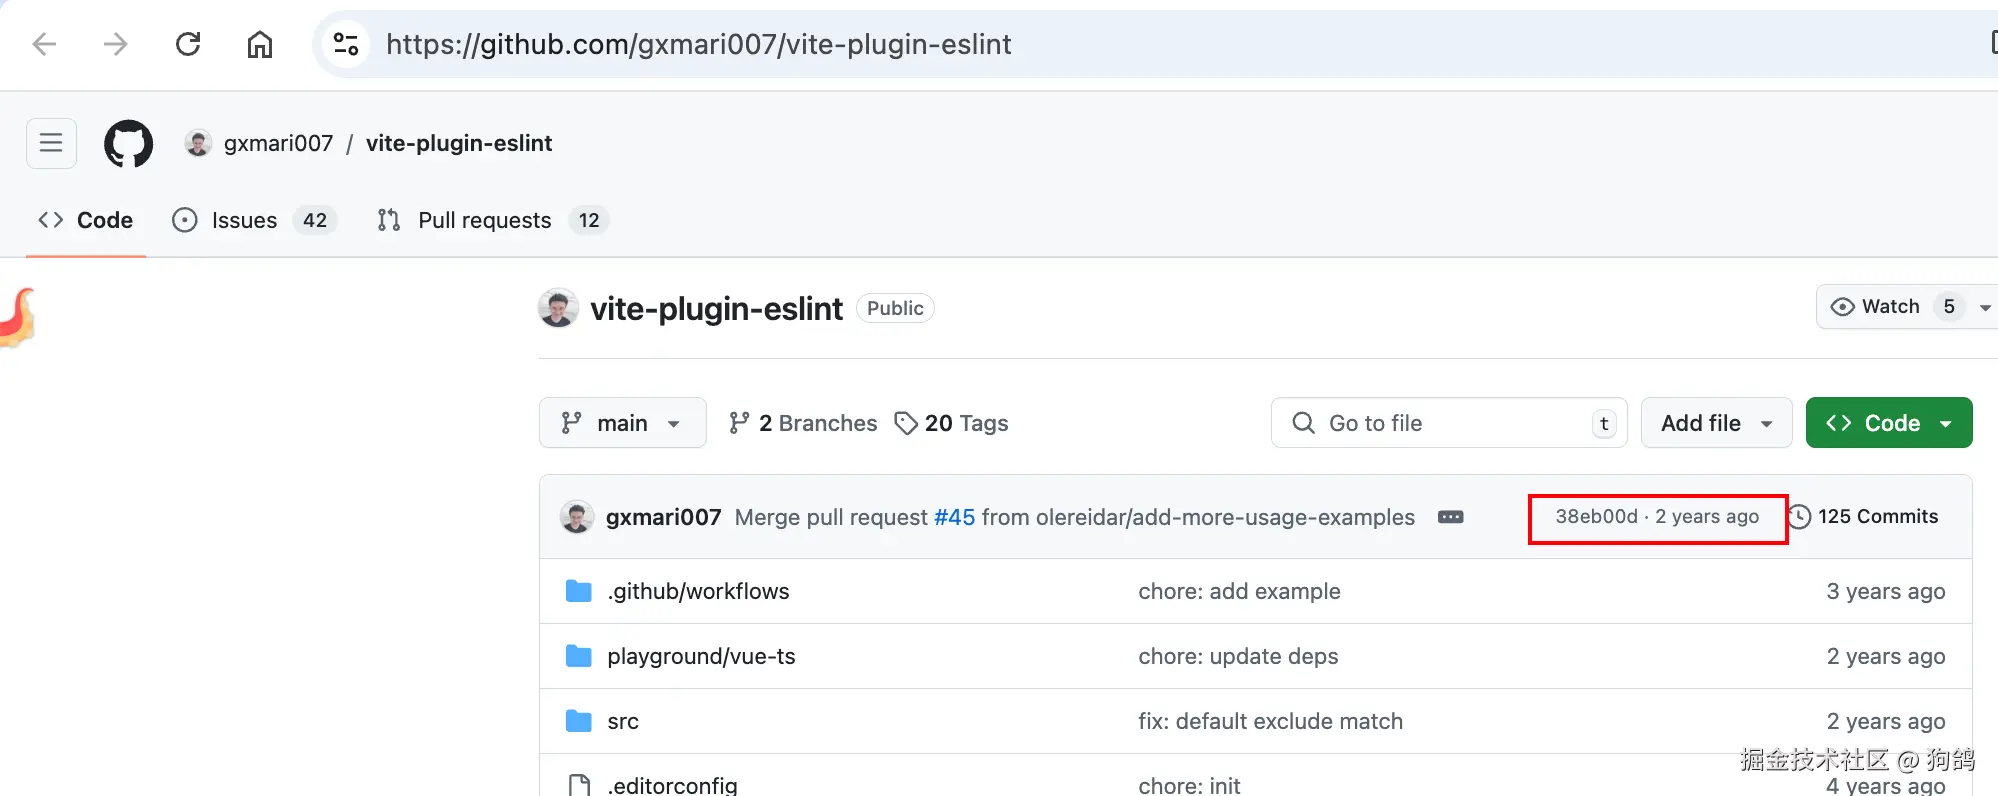
Task: Switch to the Pull requests tab
Action: coord(493,220)
